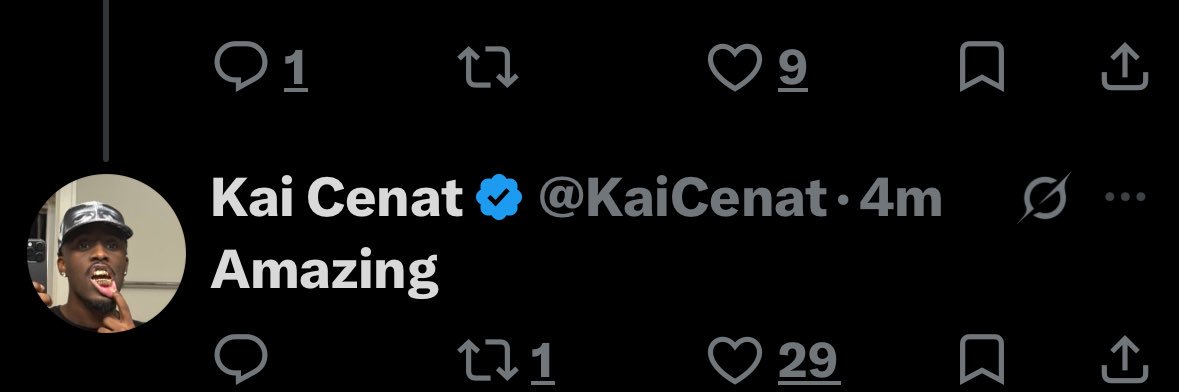View the 29 likes count on Kai's tweet
1179x392 pixels.
click(808, 362)
